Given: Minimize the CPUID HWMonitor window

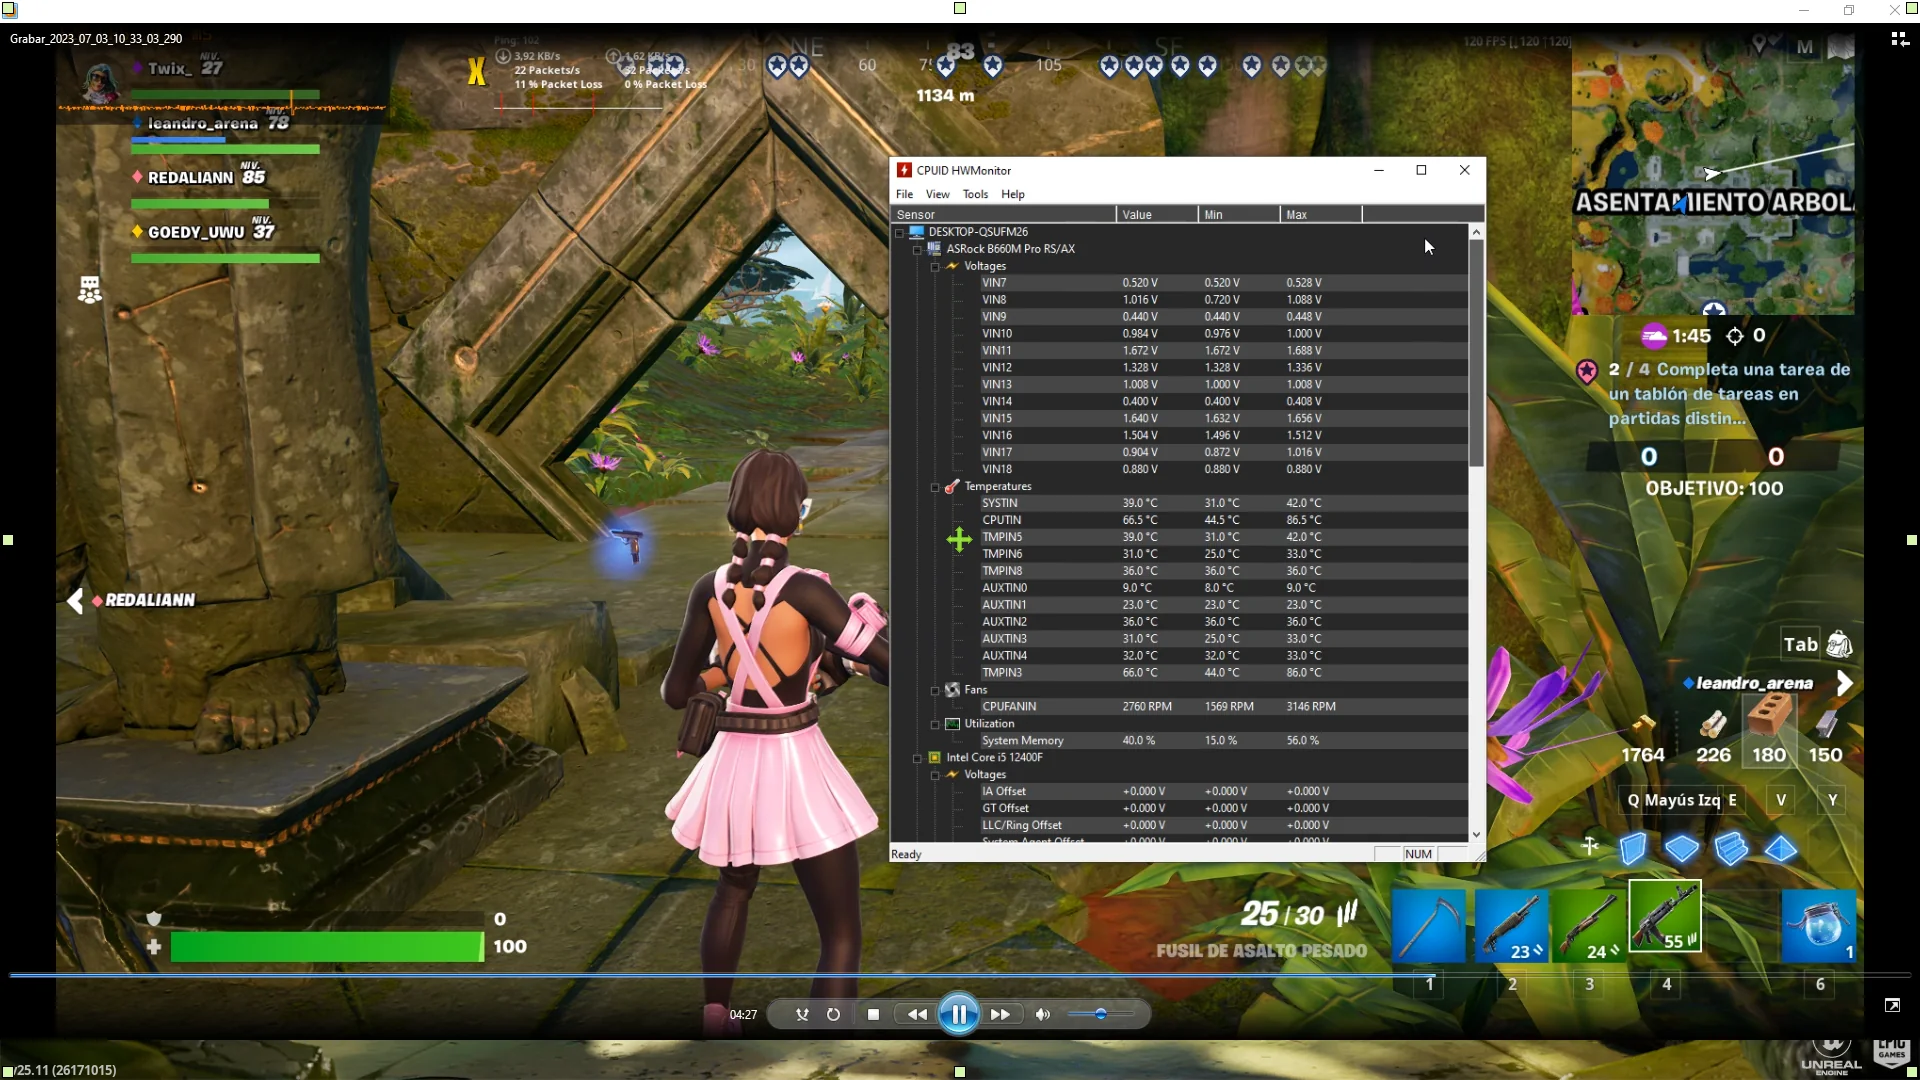Looking at the screenshot, I should click(1379, 170).
